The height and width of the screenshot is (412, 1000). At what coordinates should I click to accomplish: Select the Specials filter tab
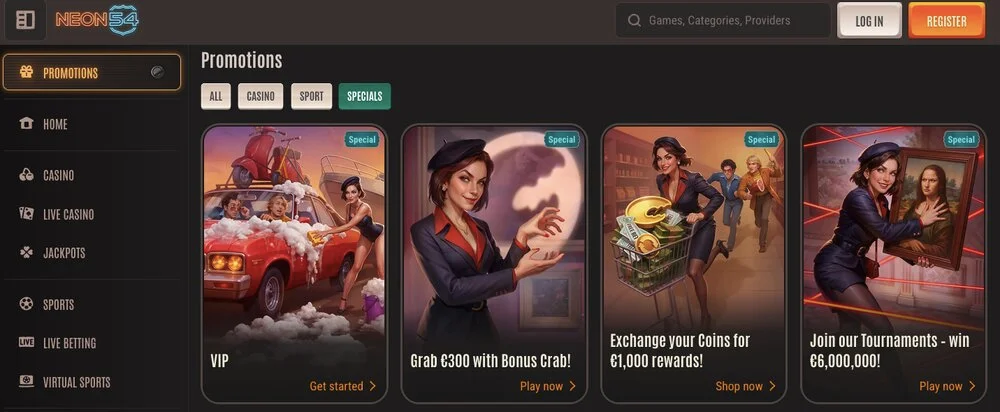point(365,96)
